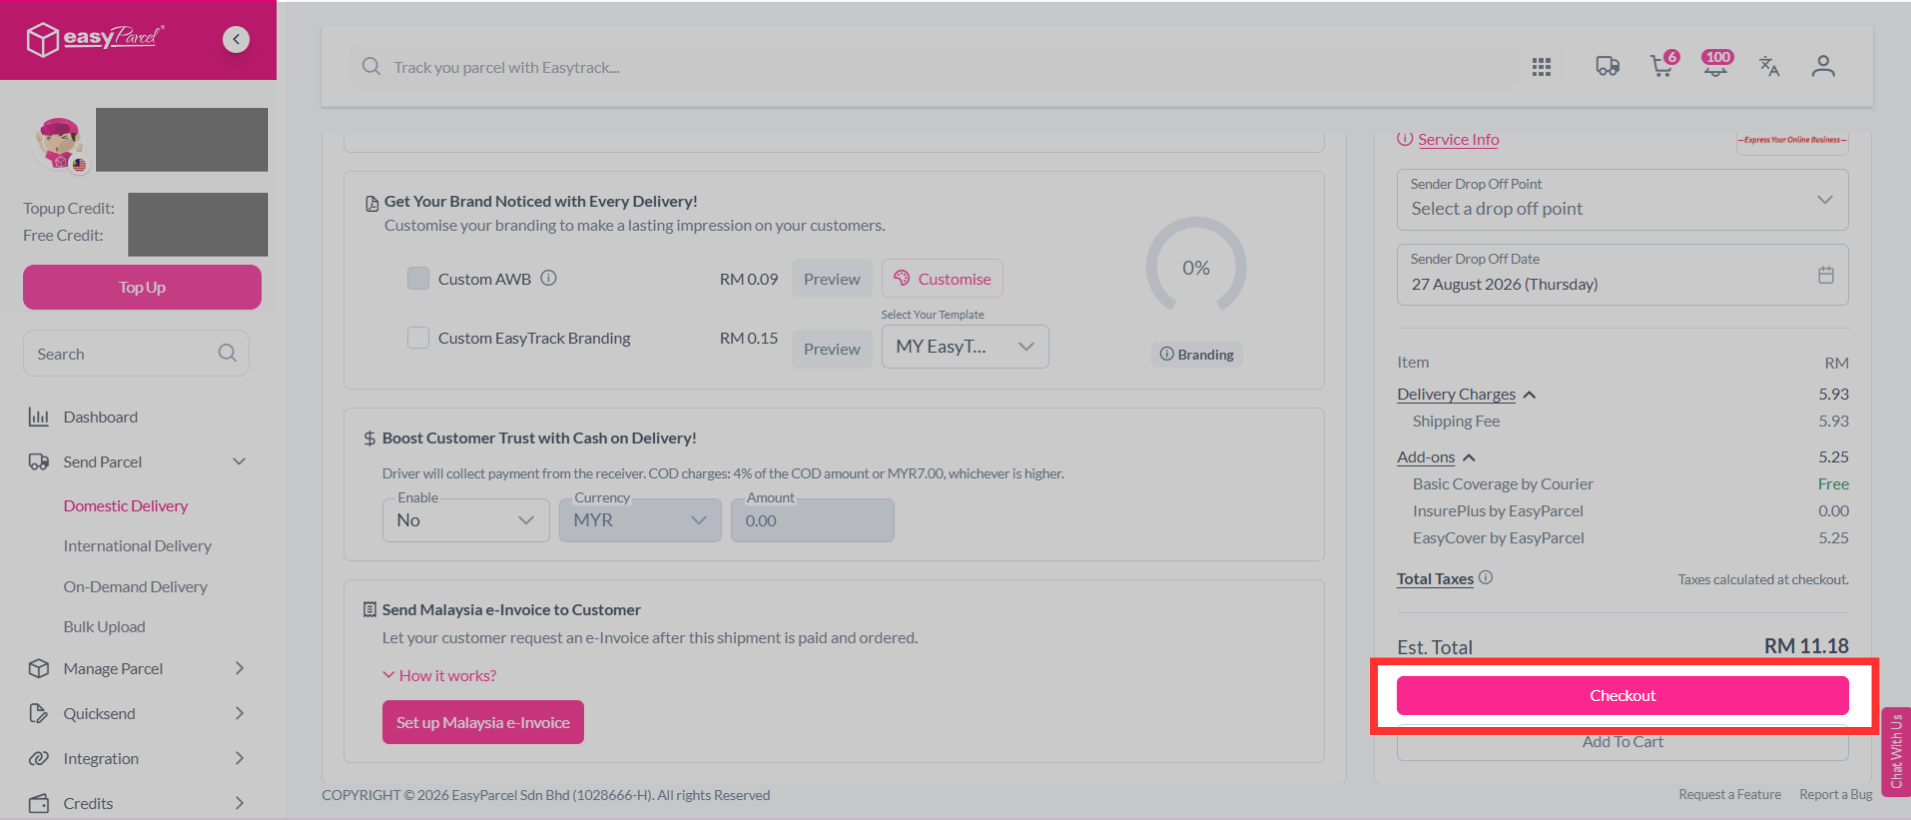Click the Send Parcel truck icon

[39, 462]
